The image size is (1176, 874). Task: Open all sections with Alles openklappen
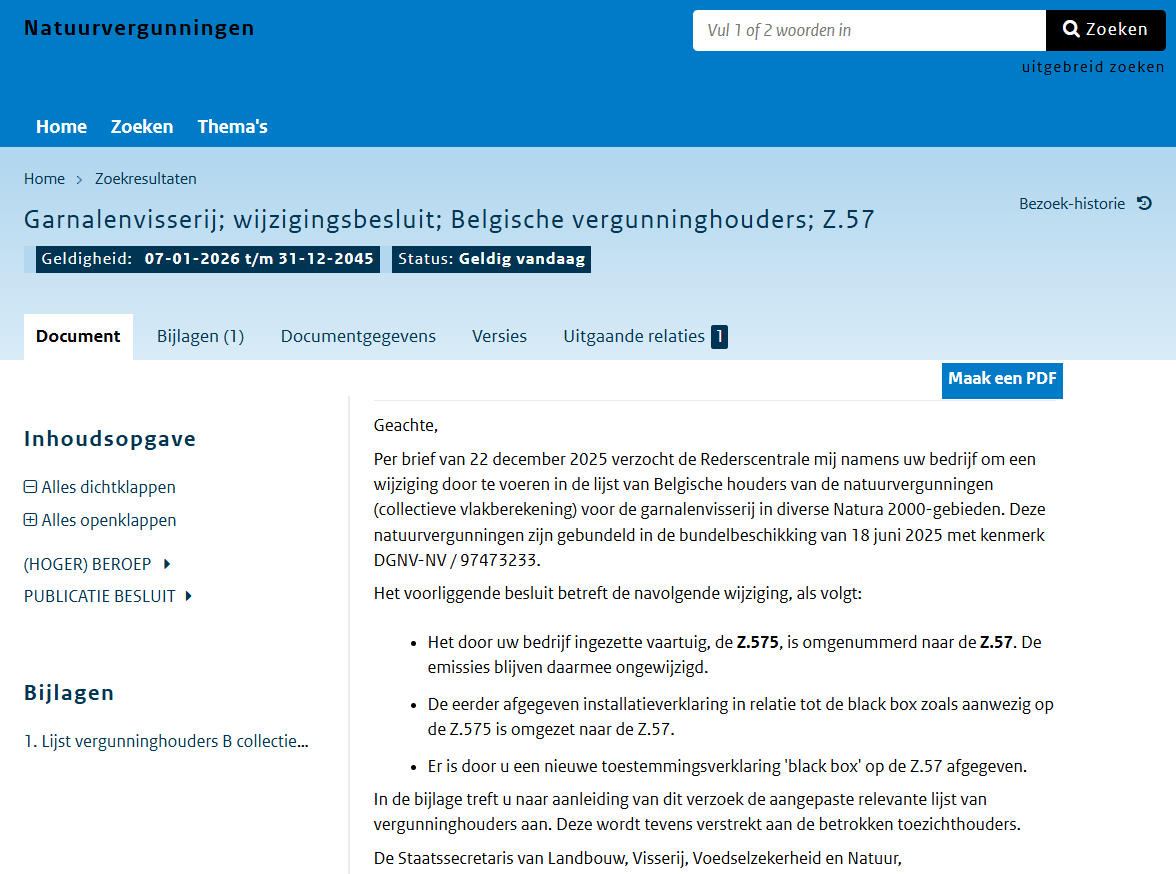click(x=109, y=520)
